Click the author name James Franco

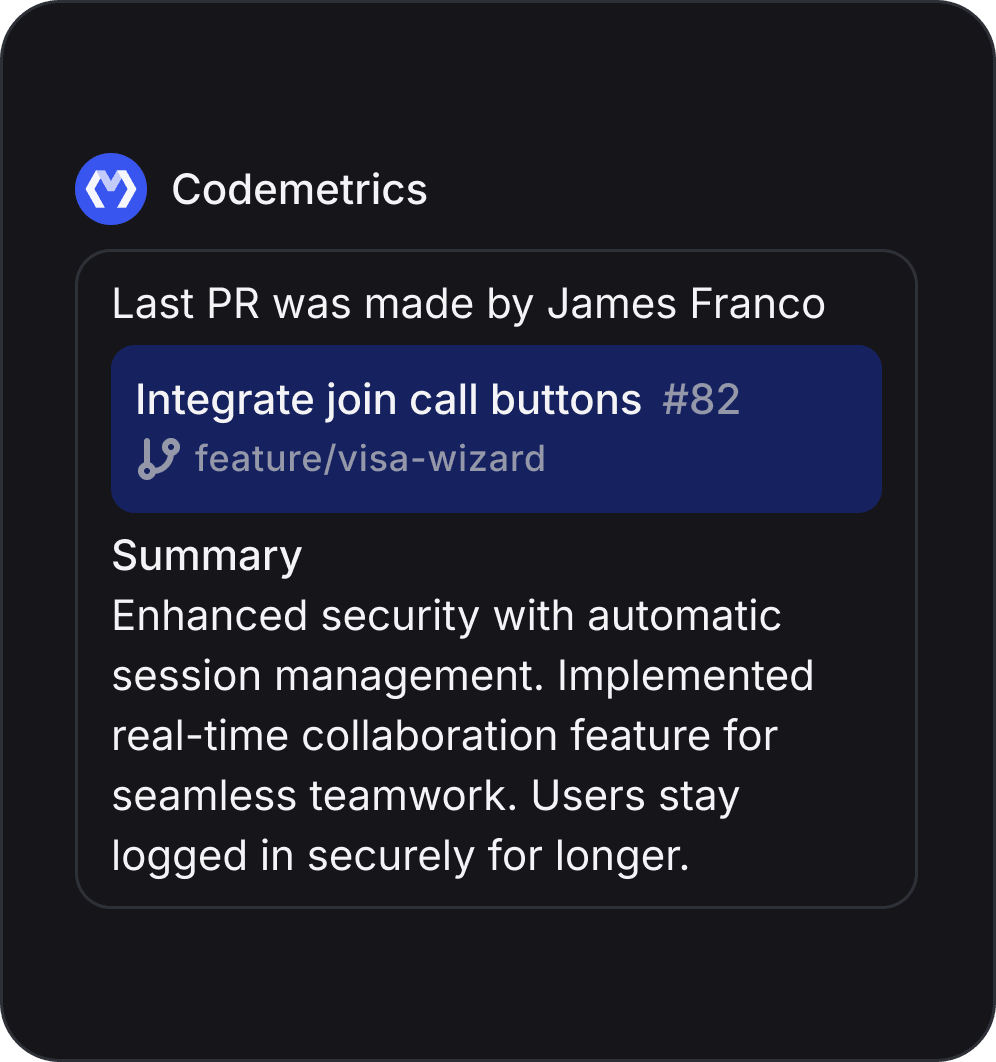tap(686, 304)
